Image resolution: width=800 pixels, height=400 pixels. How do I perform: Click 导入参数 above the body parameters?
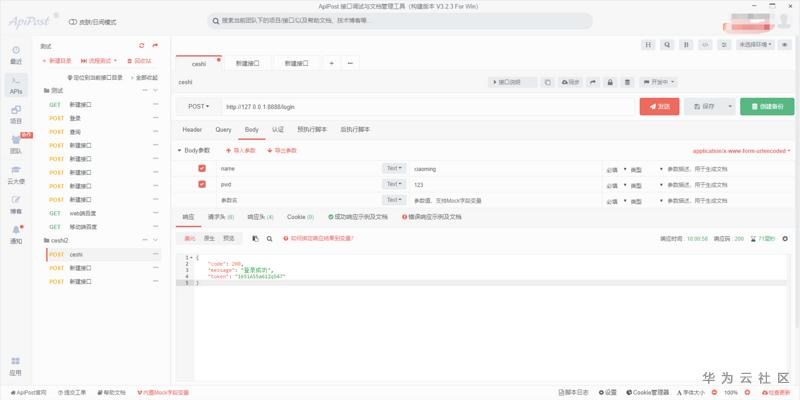pyautogui.click(x=241, y=151)
